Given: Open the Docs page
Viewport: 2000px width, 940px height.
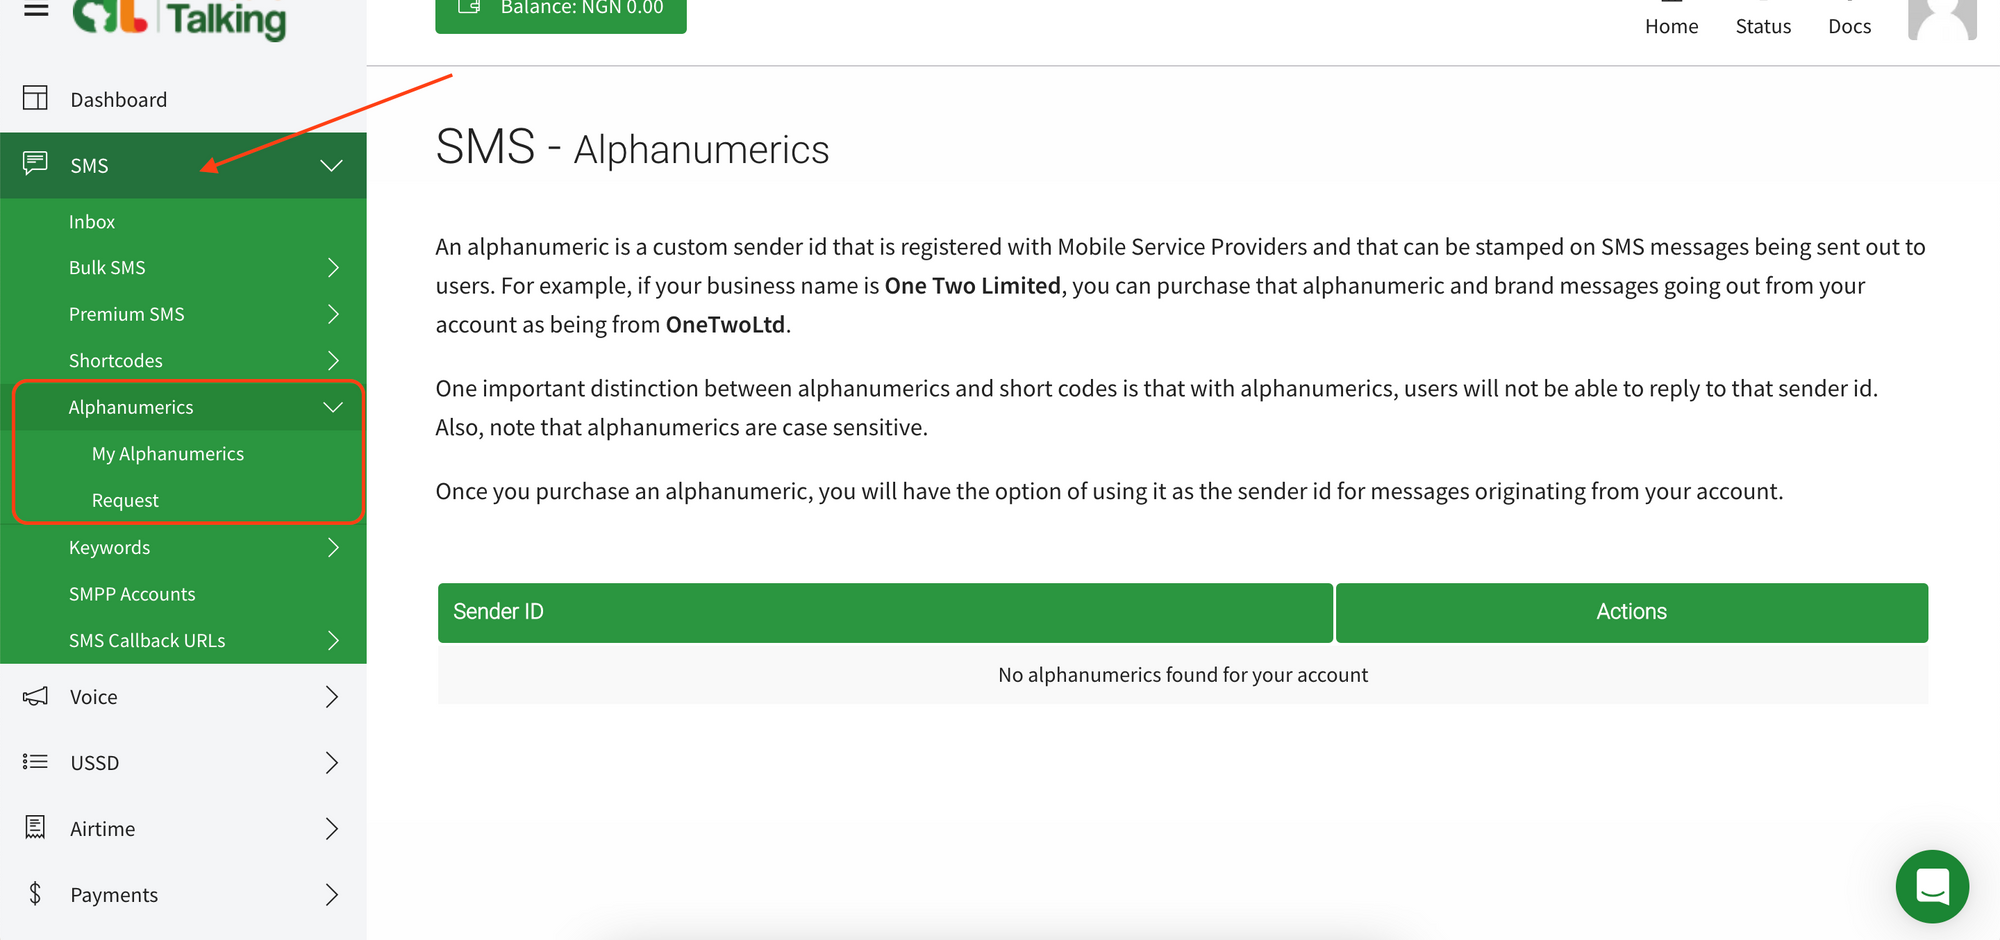Looking at the screenshot, I should [x=1849, y=26].
